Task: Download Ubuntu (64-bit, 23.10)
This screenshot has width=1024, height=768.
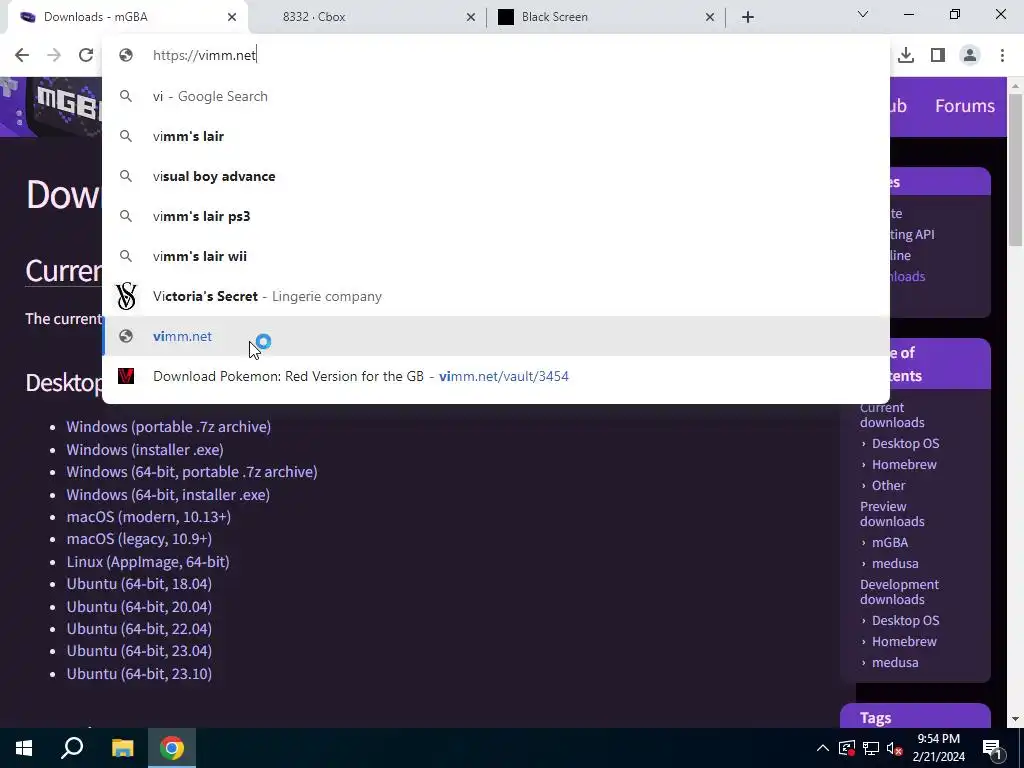Action: [x=139, y=674]
